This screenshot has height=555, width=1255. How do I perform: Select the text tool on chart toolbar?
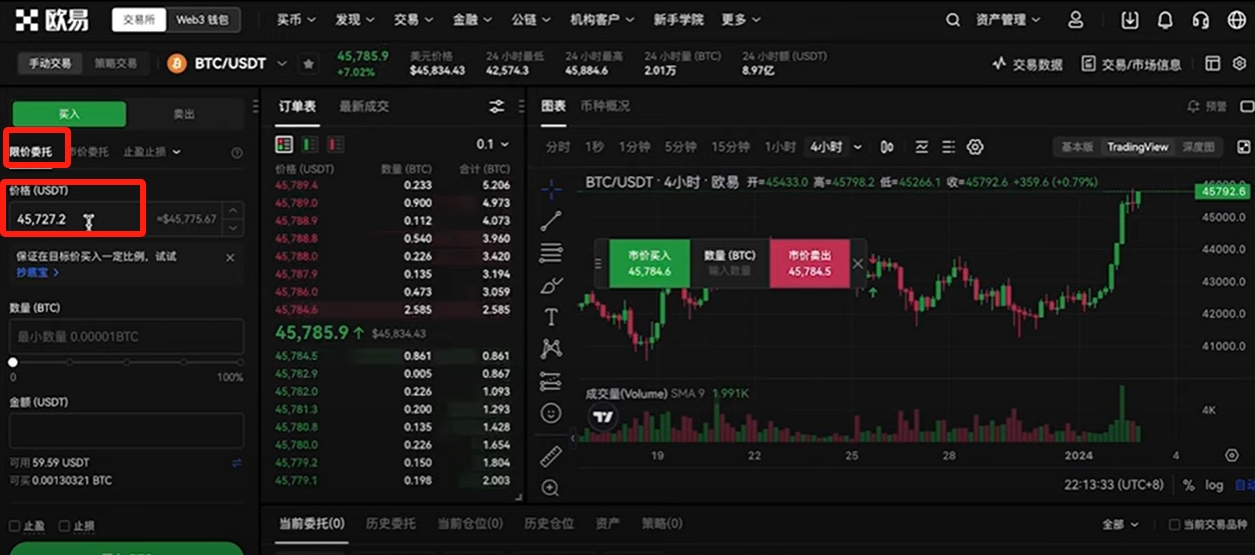[x=551, y=317]
